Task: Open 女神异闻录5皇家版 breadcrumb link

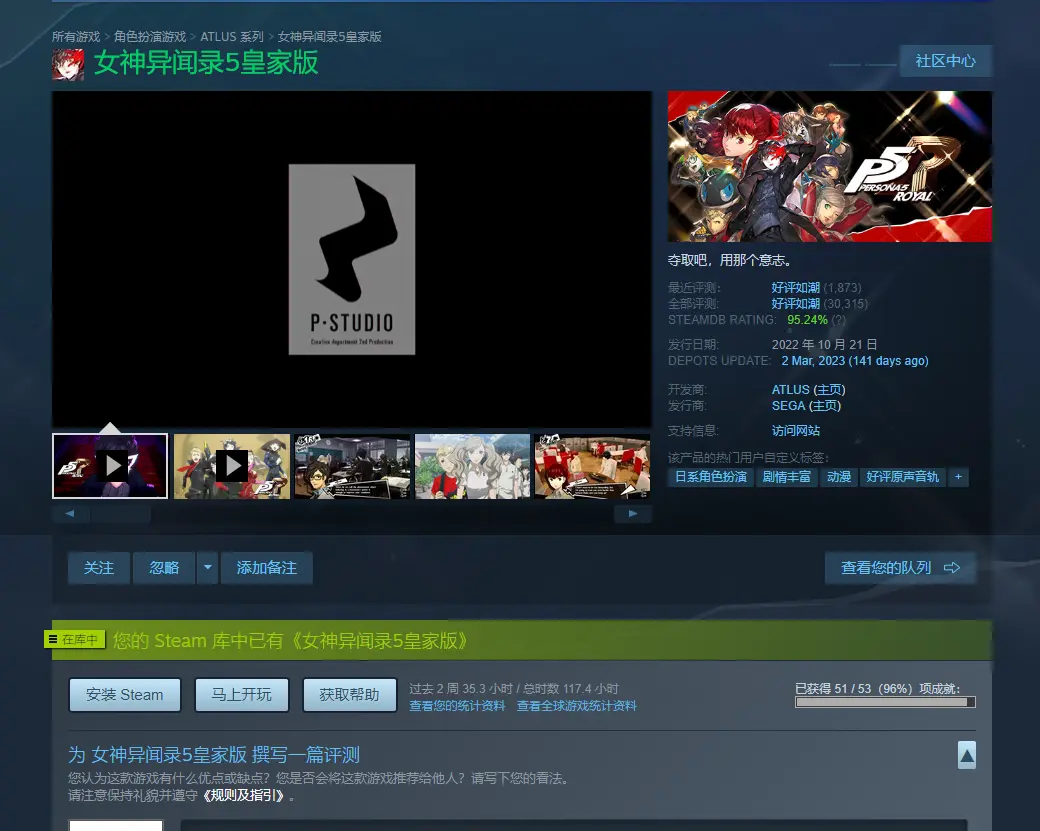Action: [x=330, y=36]
